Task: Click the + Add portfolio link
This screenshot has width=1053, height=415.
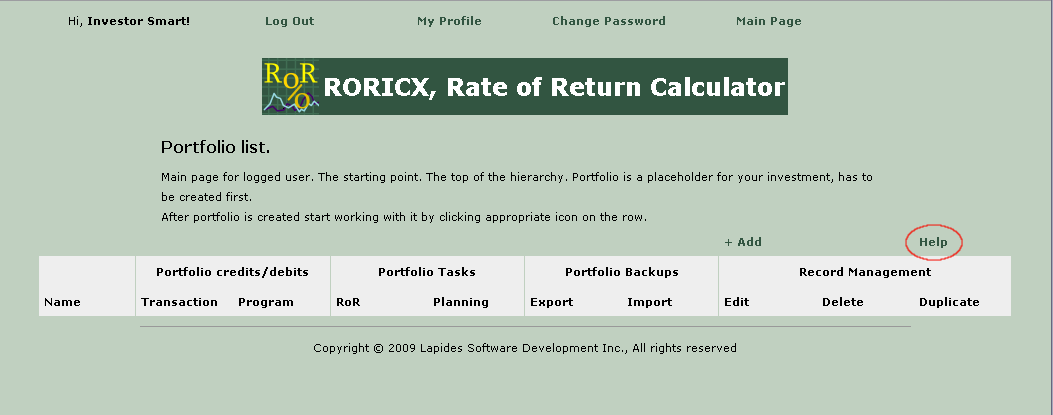Action: tap(743, 242)
